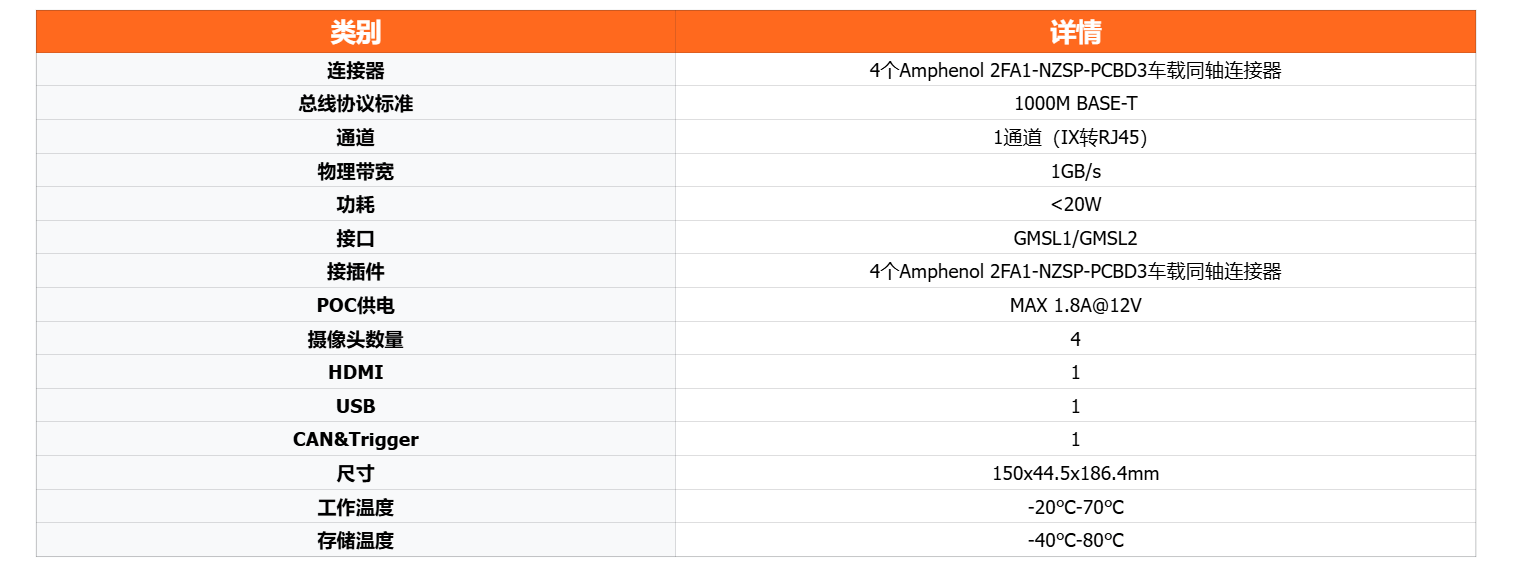Click the 类别 column header

coord(355,32)
